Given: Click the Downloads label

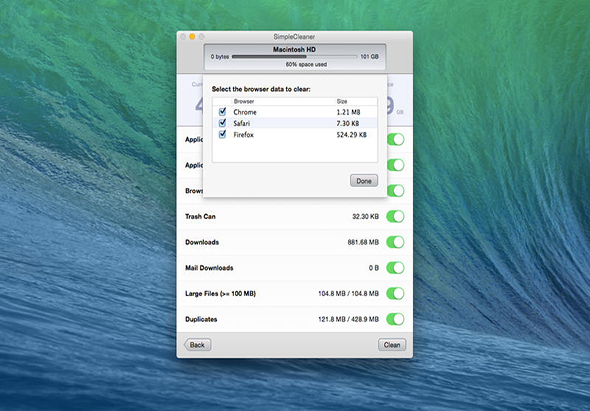Looking at the screenshot, I should (x=202, y=242).
